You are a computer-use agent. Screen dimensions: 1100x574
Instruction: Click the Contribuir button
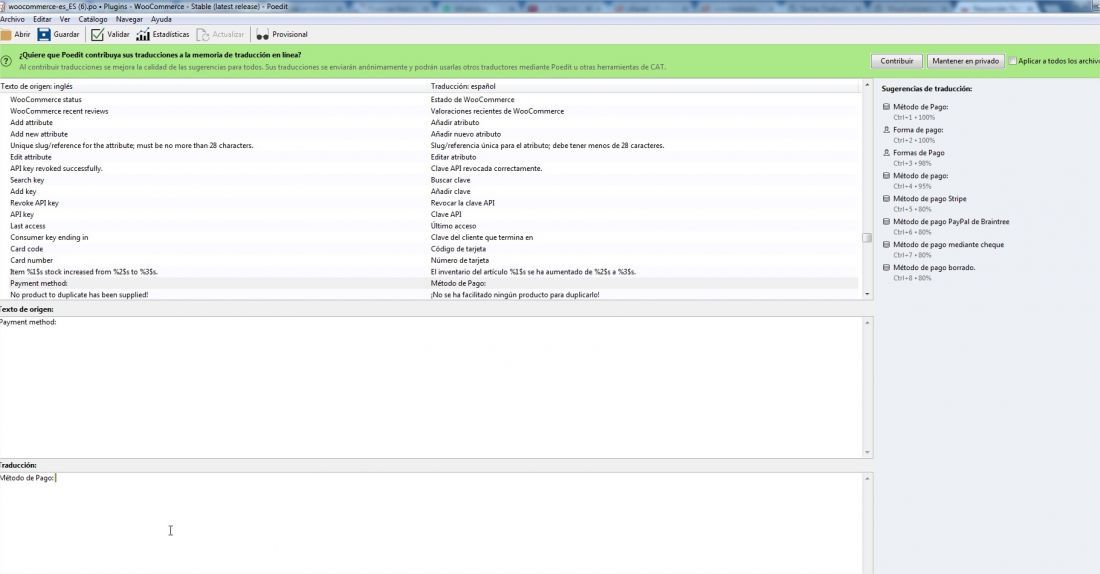pyautogui.click(x=897, y=61)
